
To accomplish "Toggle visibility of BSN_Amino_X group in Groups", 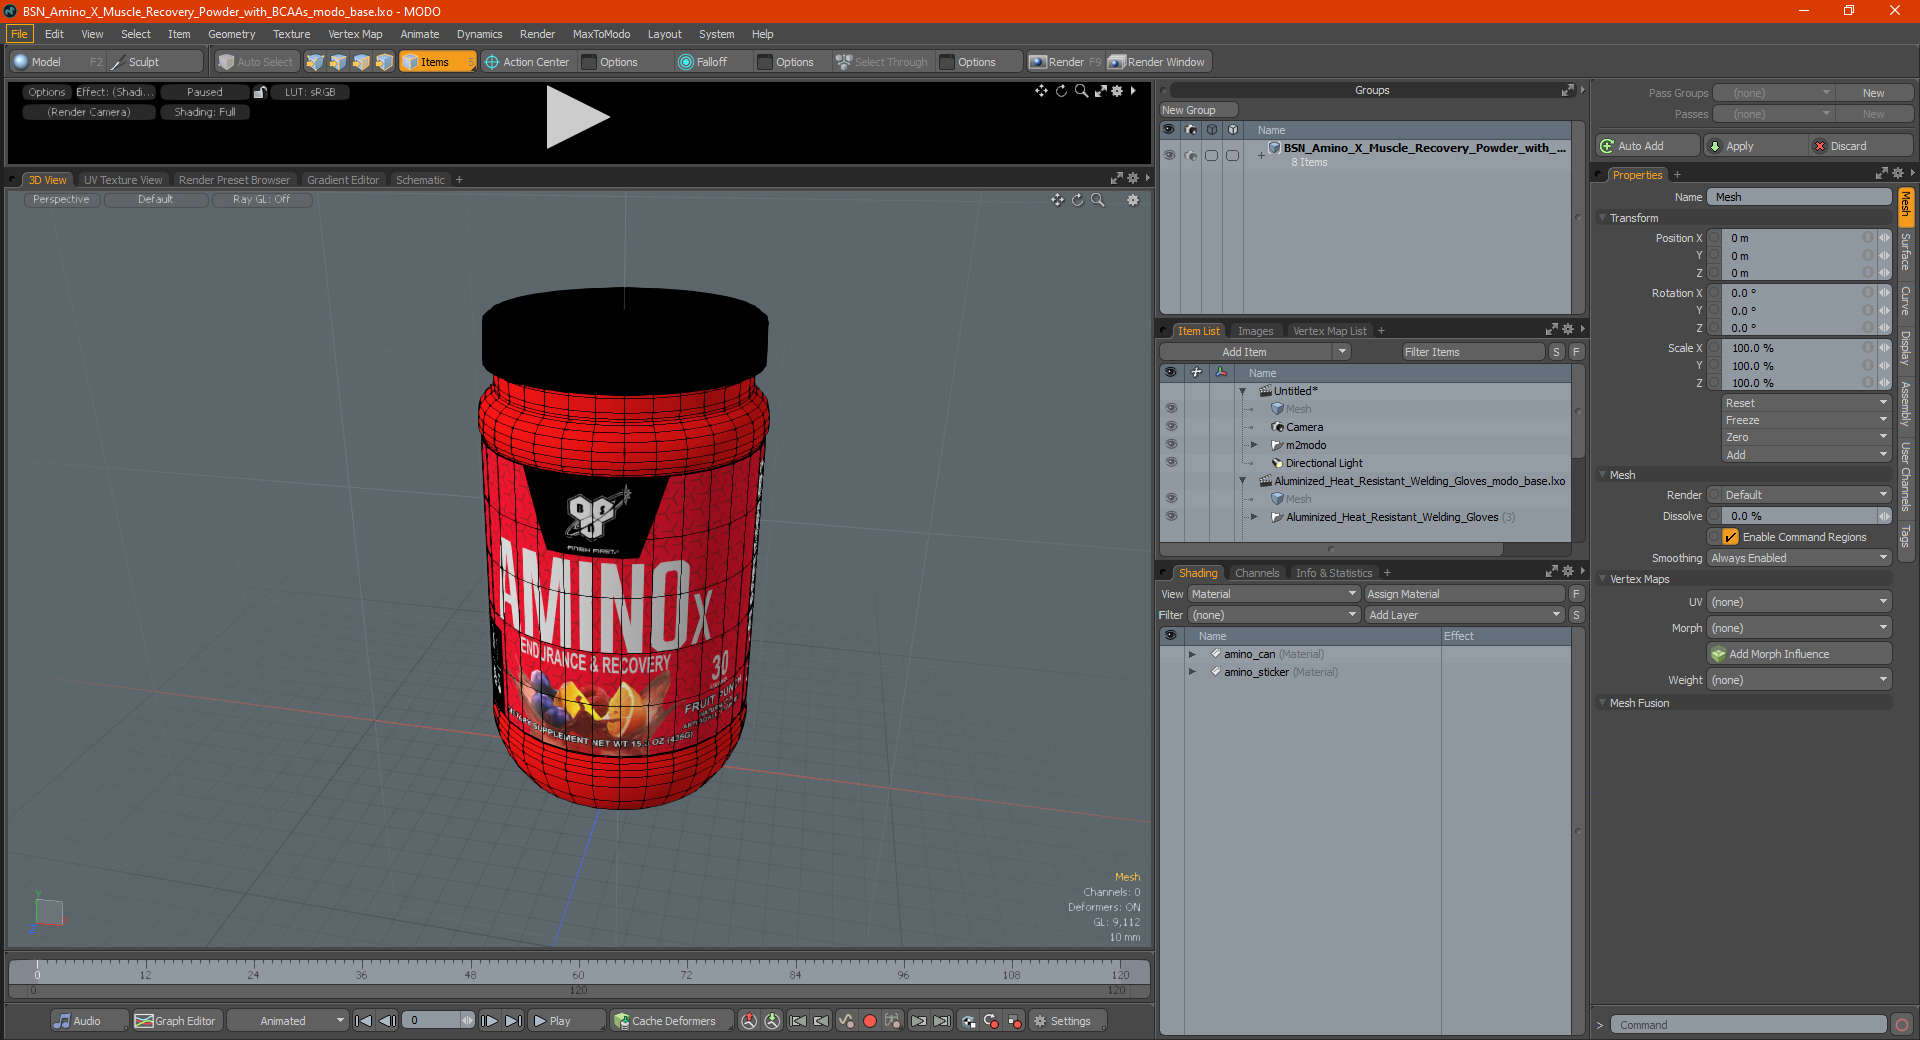I will pos(1169,155).
